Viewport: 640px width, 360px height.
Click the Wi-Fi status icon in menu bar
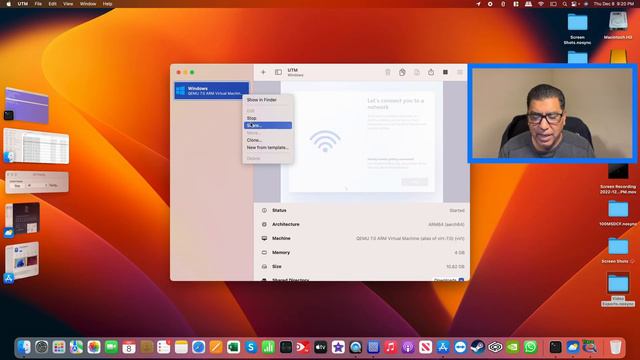[541, 4]
